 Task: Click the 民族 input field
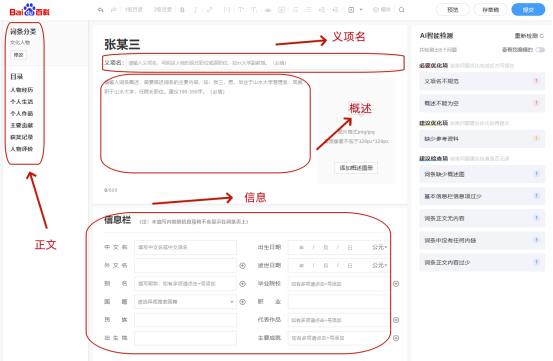tap(185, 320)
